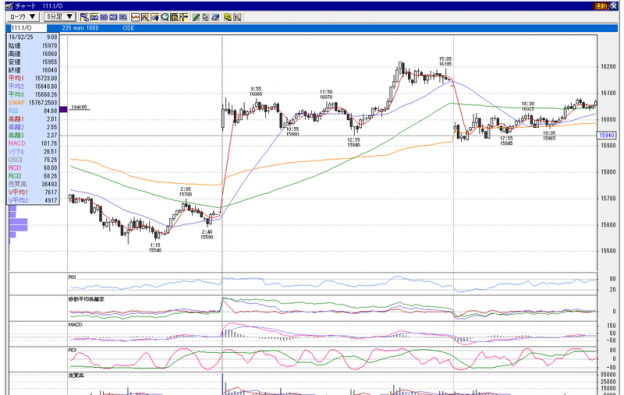
Task: Toggle the 連動 link button in title bar
Action: click(601, 6)
